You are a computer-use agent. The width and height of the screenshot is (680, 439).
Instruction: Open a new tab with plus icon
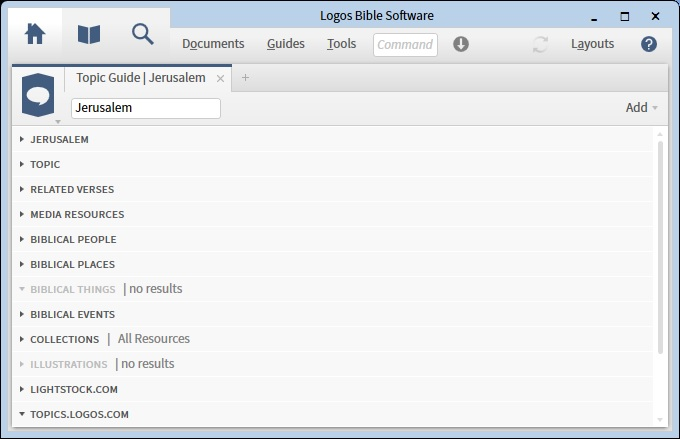(x=246, y=78)
